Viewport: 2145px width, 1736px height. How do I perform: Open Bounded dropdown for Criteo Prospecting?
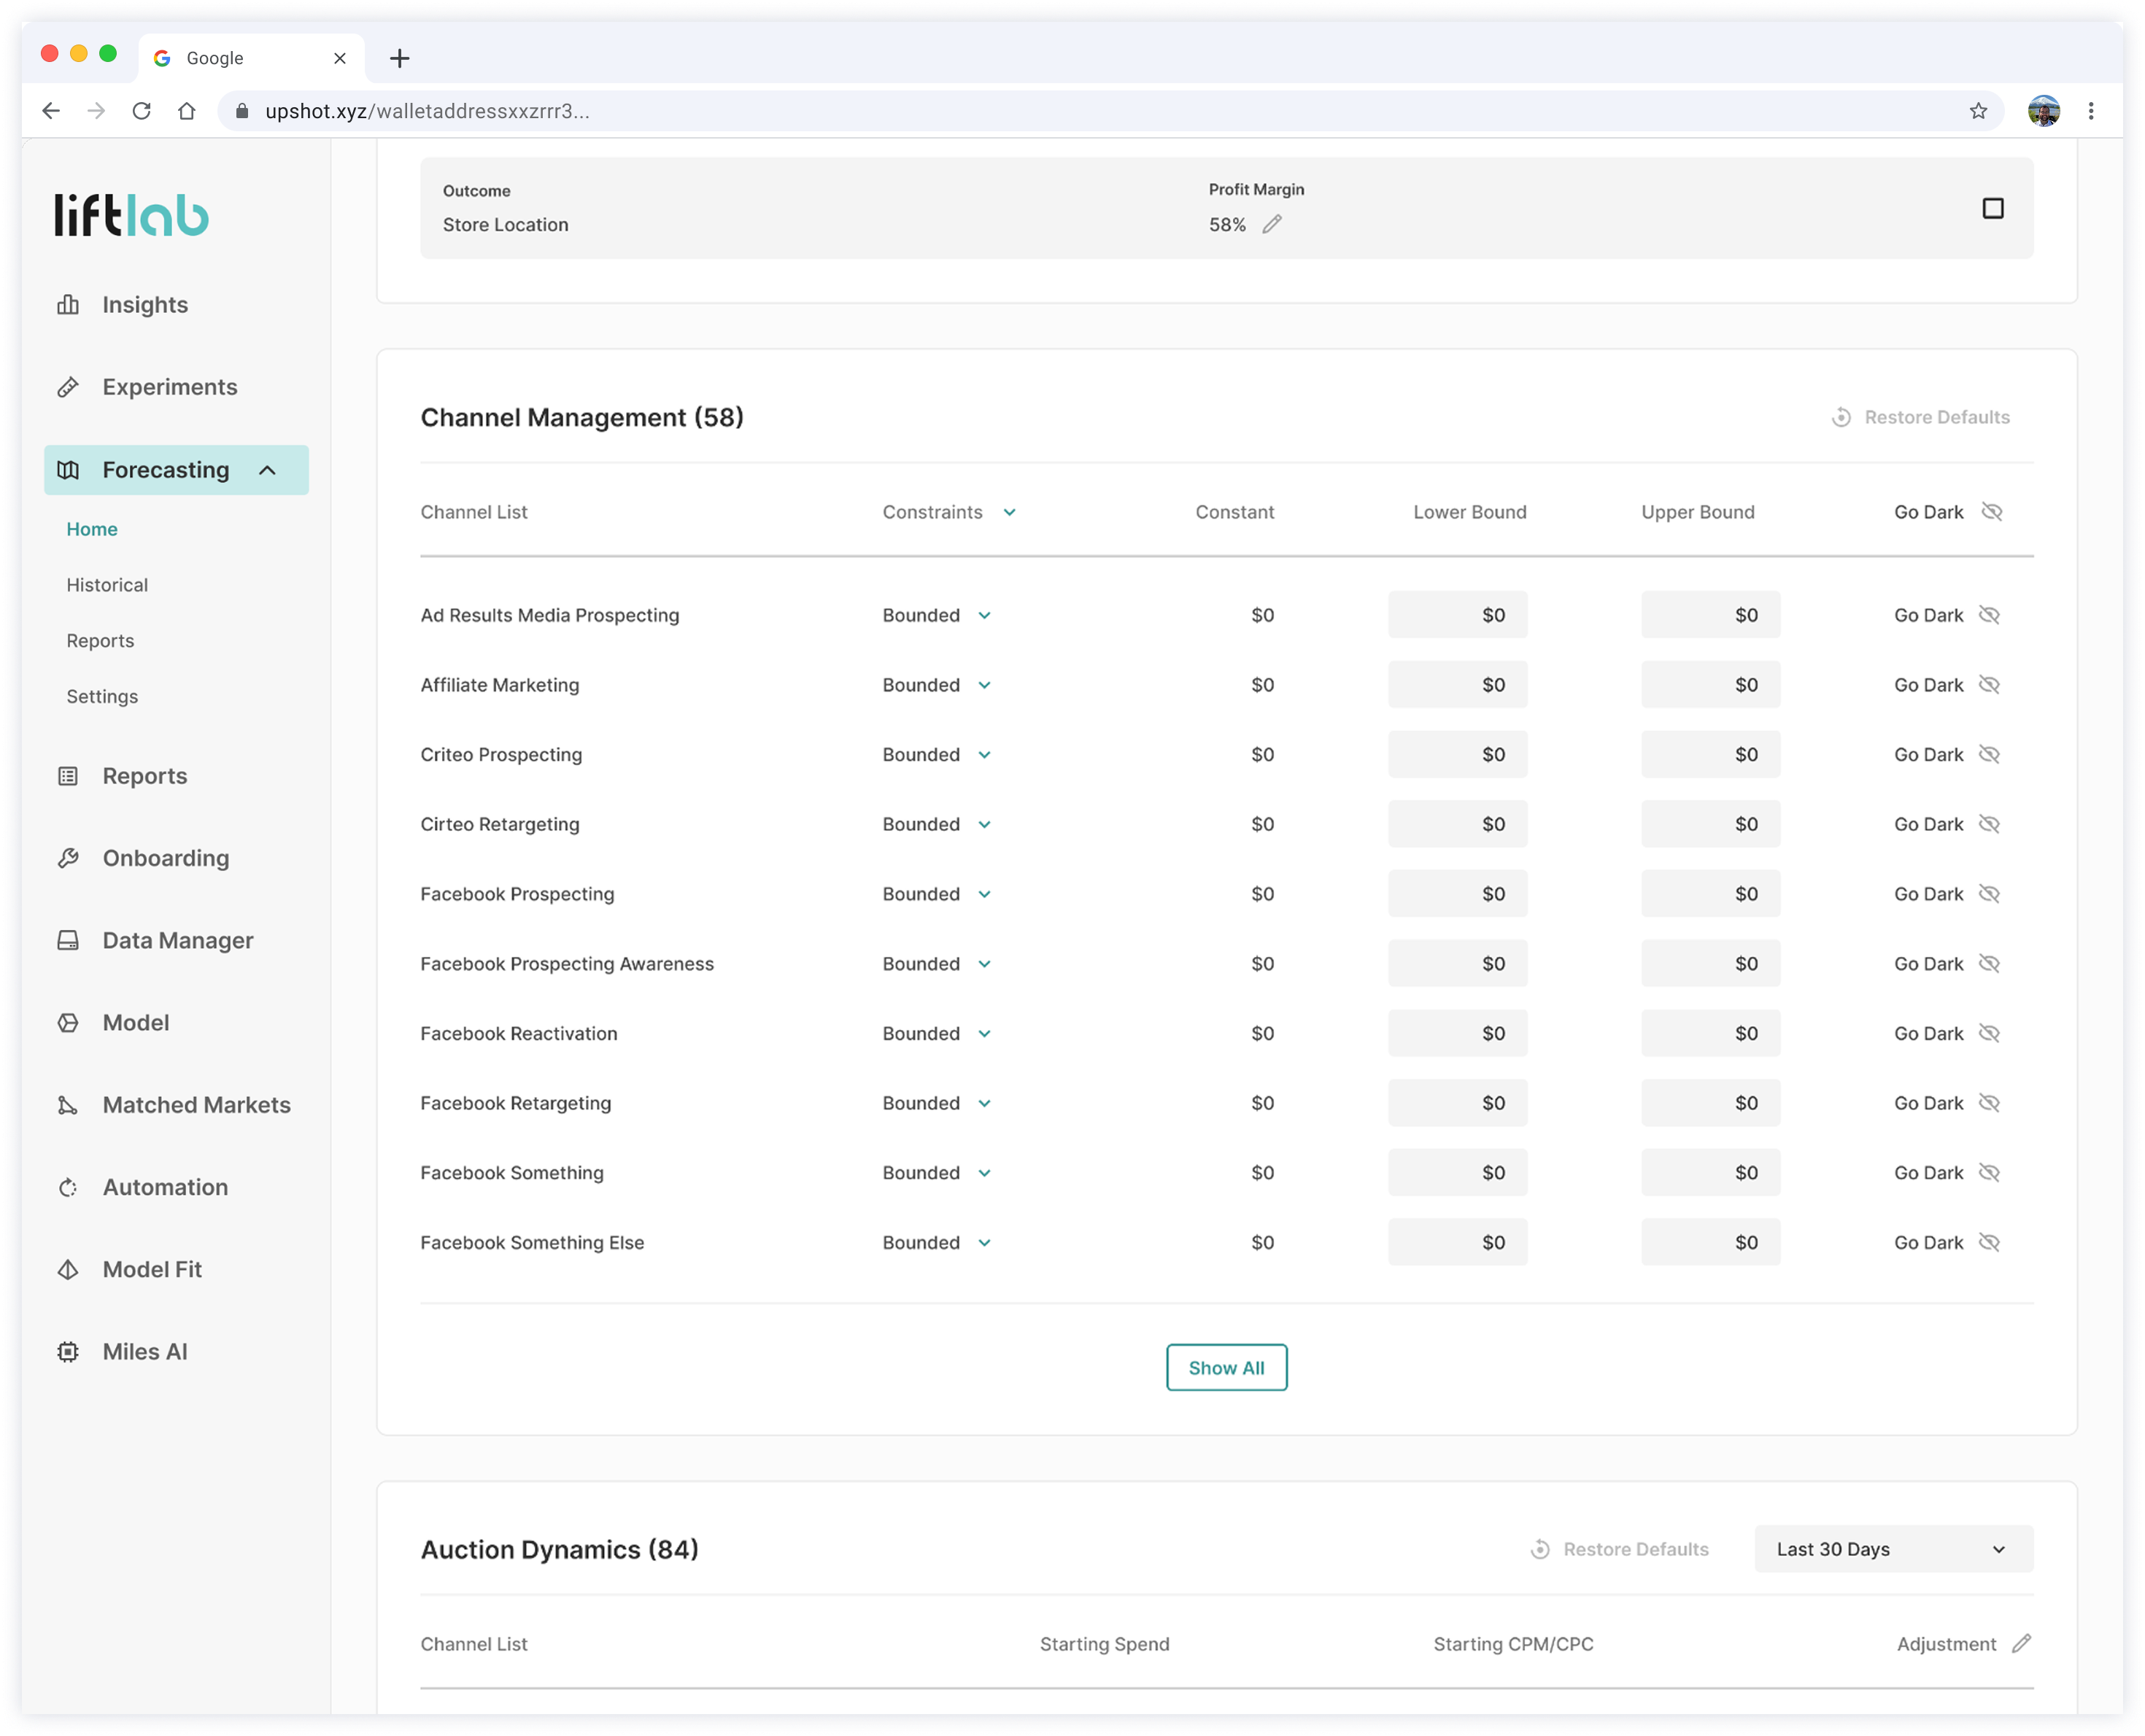click(984, 755)
